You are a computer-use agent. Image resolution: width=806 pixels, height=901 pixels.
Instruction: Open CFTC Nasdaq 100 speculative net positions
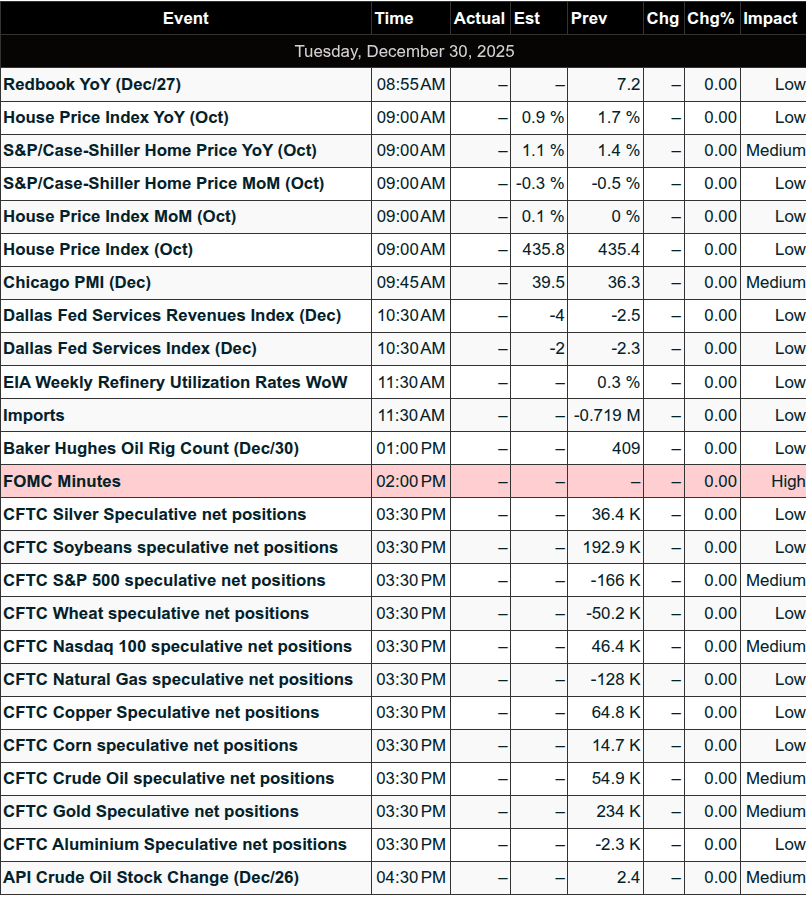click(x=178, y=646)
